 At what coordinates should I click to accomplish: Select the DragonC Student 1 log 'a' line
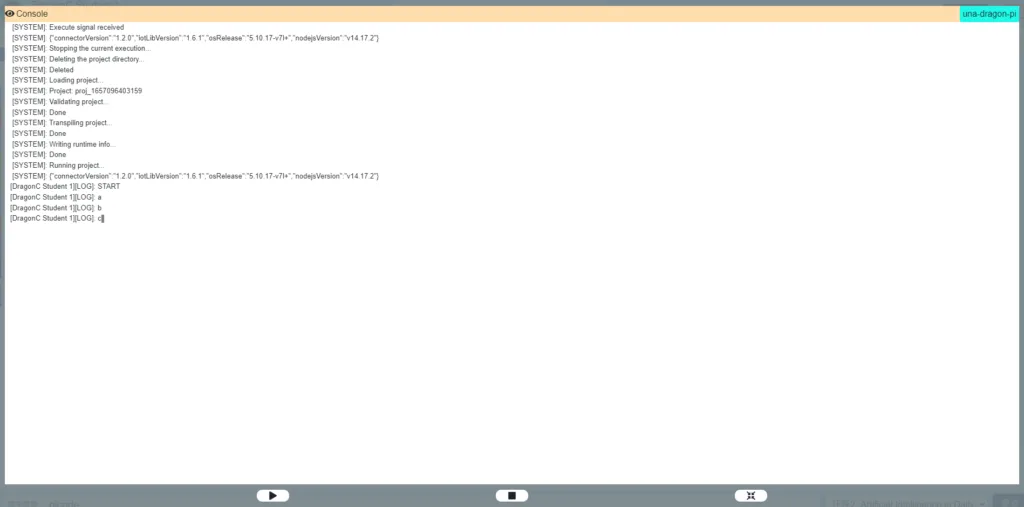click(56, 197)
